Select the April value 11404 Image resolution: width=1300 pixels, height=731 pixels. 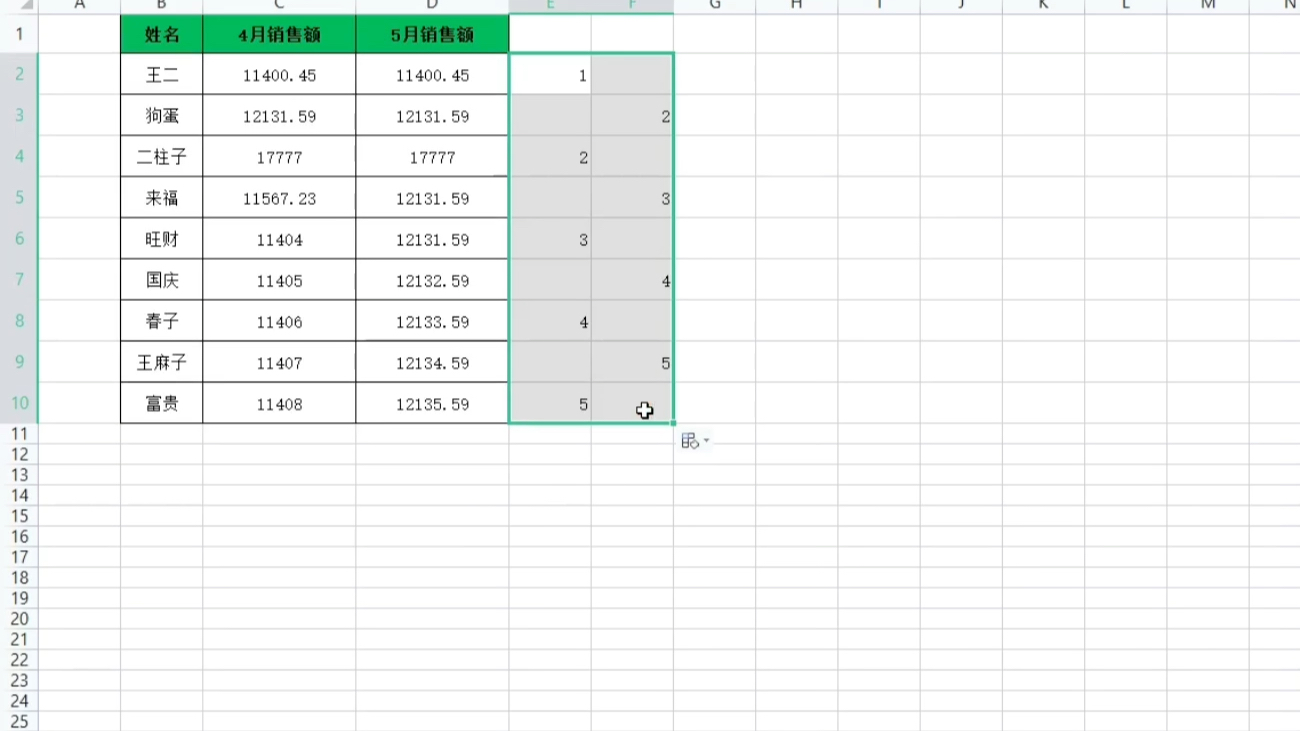coord(279,239)
